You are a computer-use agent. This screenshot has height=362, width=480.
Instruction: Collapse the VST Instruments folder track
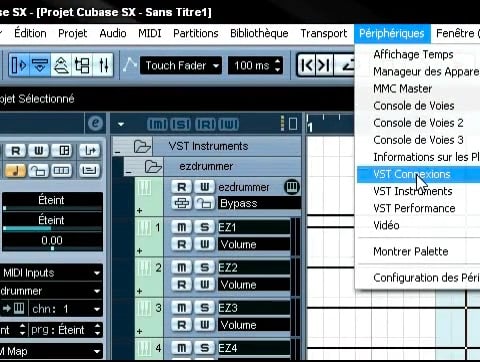pos(118,152)
